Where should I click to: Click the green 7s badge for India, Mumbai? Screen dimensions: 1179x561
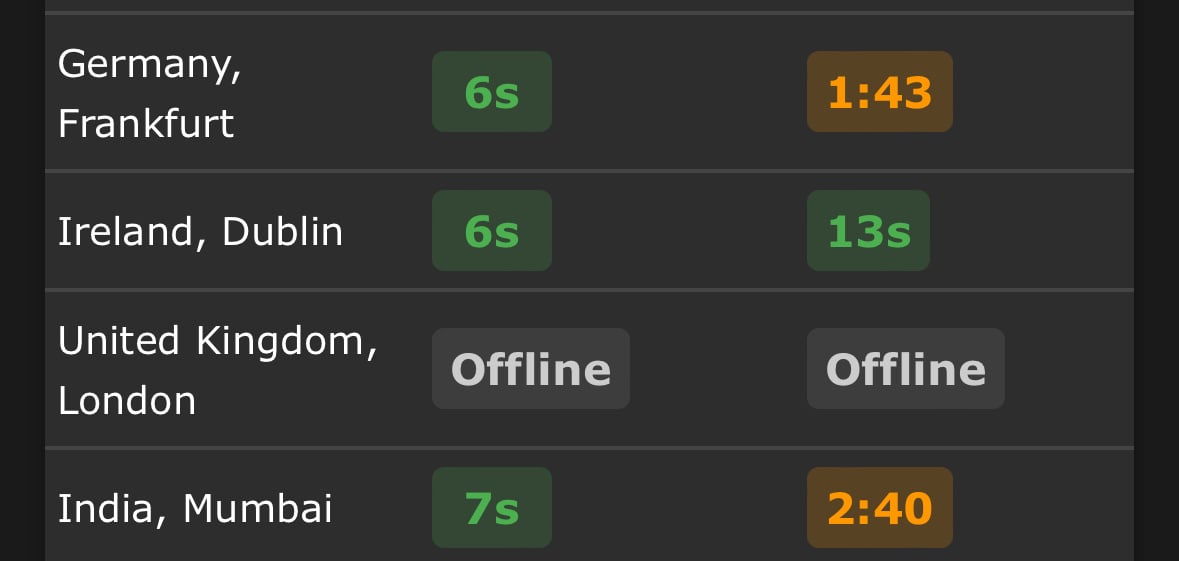click(x=492, y=508)
